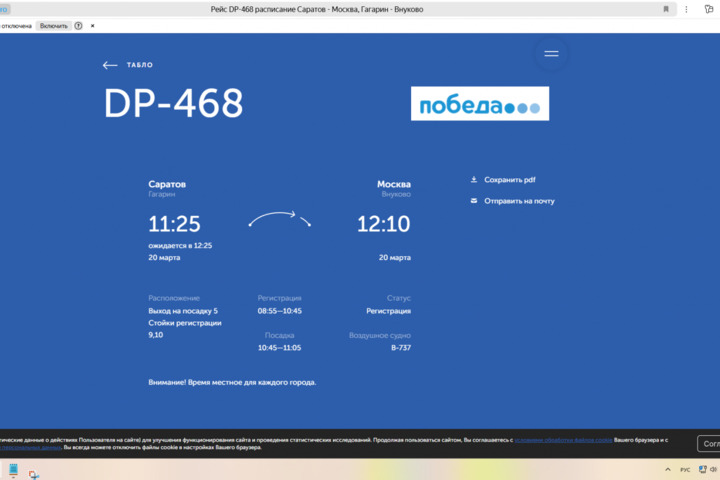Open the browser three-dot menu

point(686,9)
